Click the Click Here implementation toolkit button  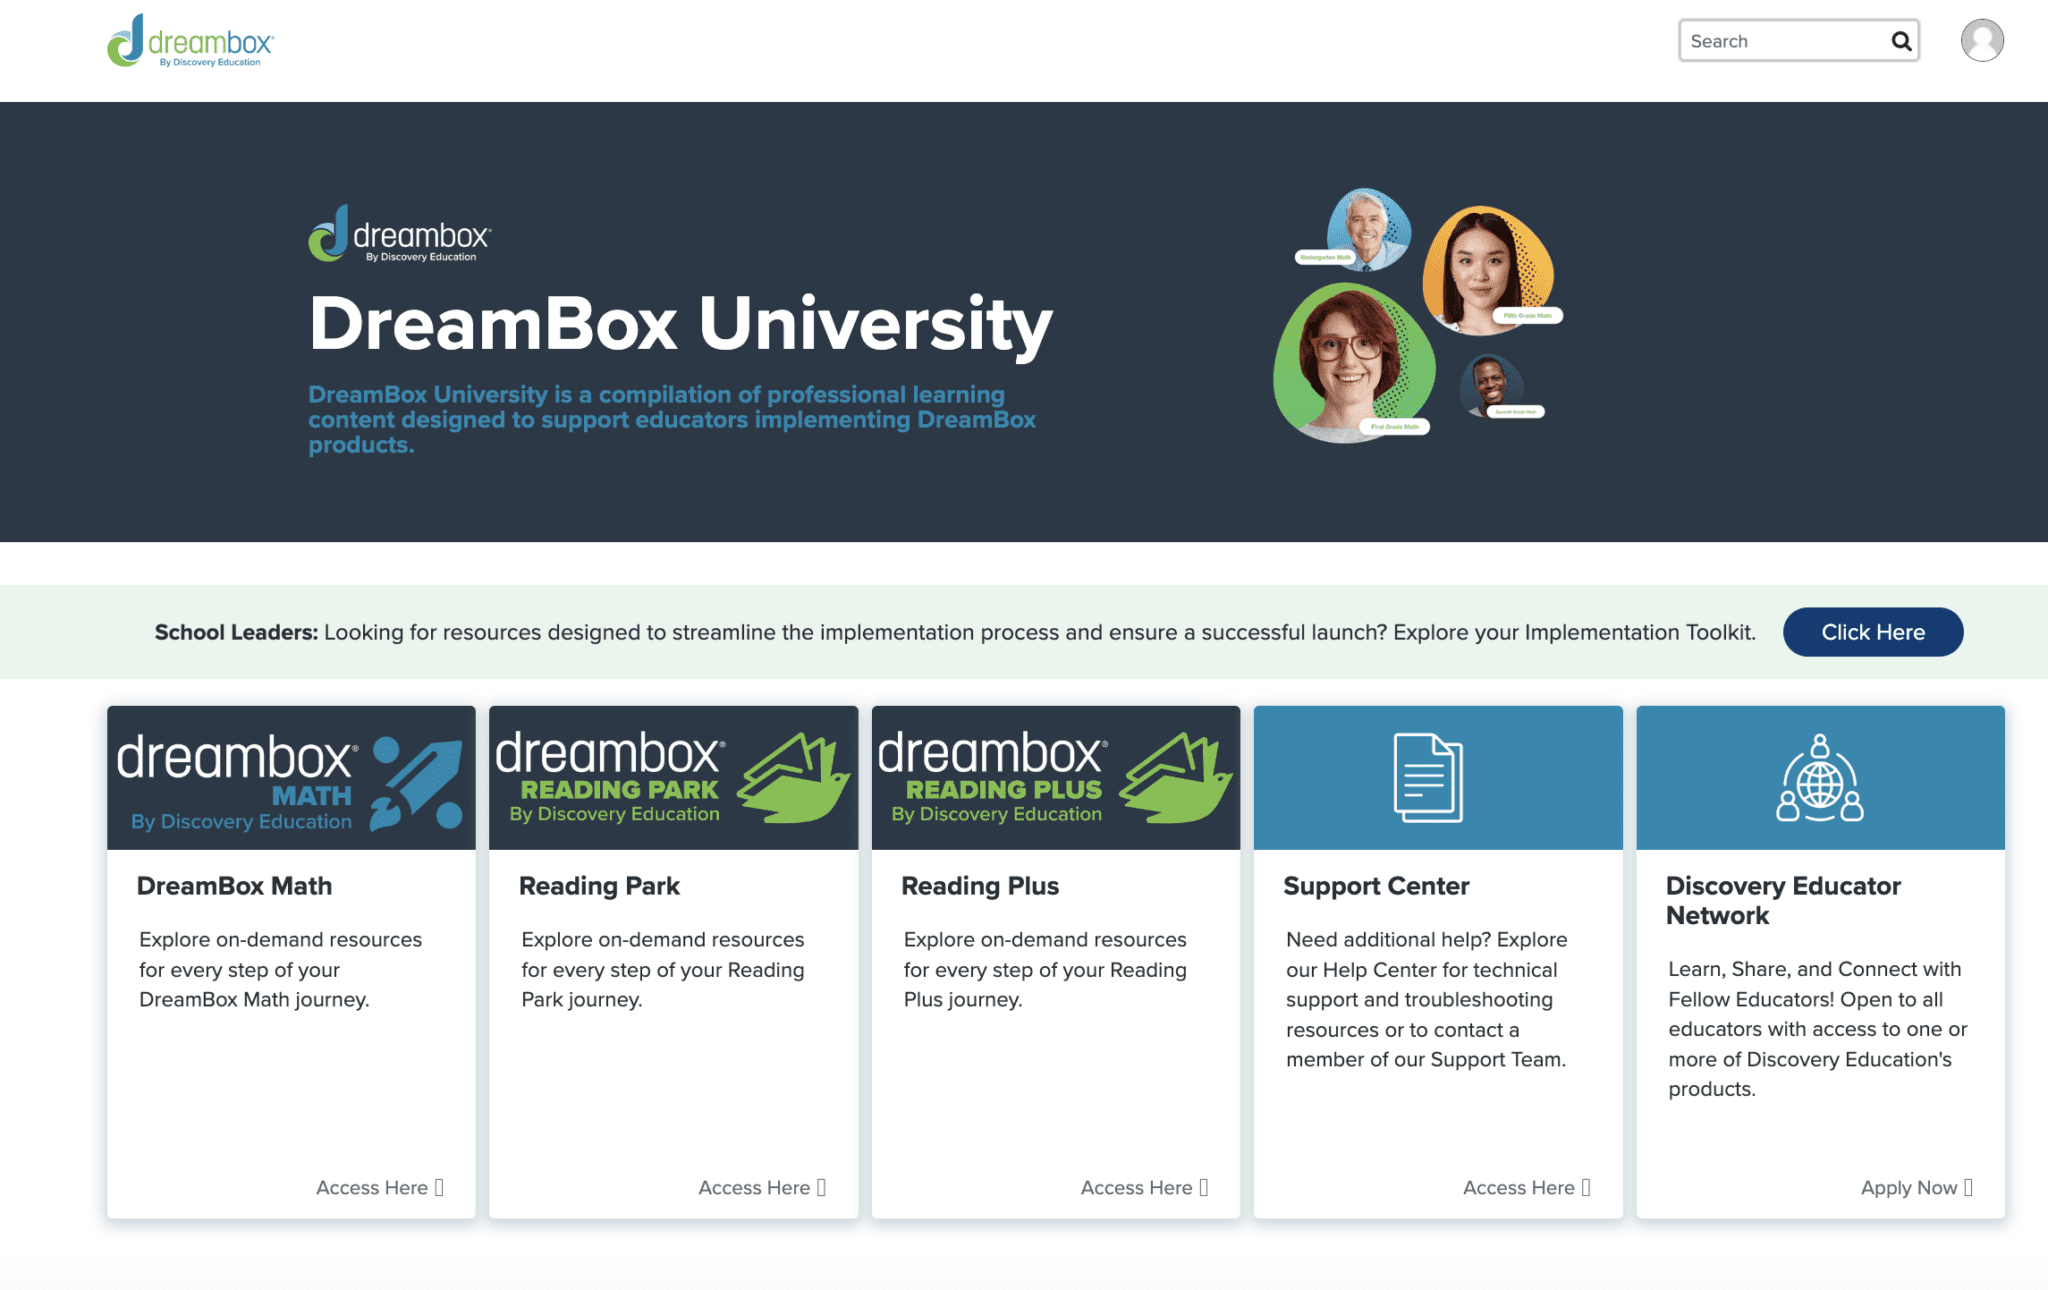click(1872, 631)
